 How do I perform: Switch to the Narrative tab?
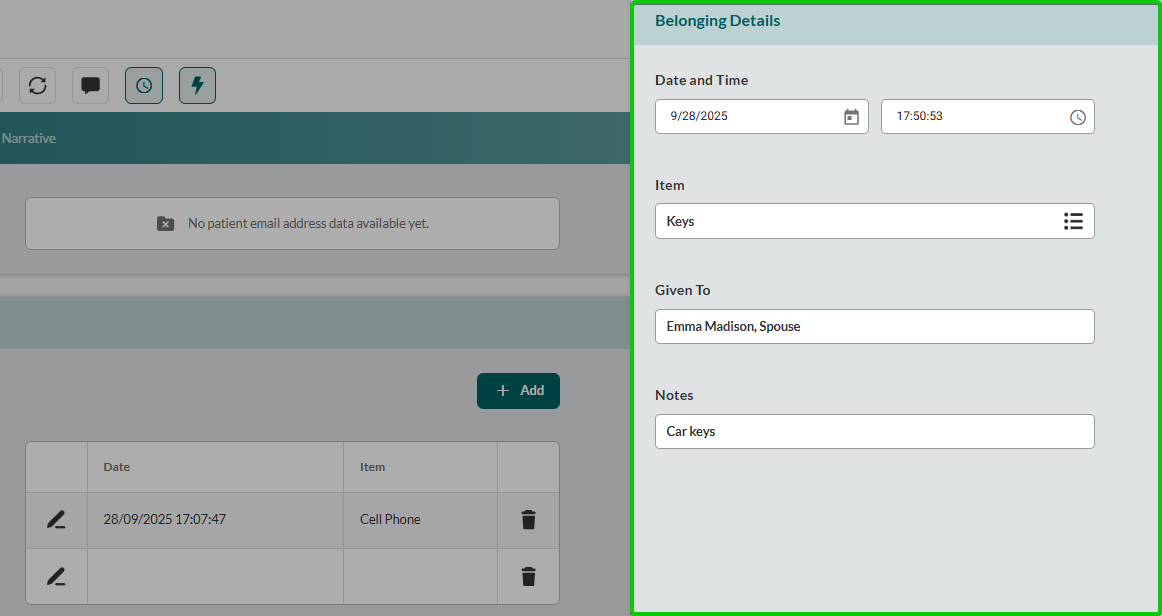click(28, 138)
